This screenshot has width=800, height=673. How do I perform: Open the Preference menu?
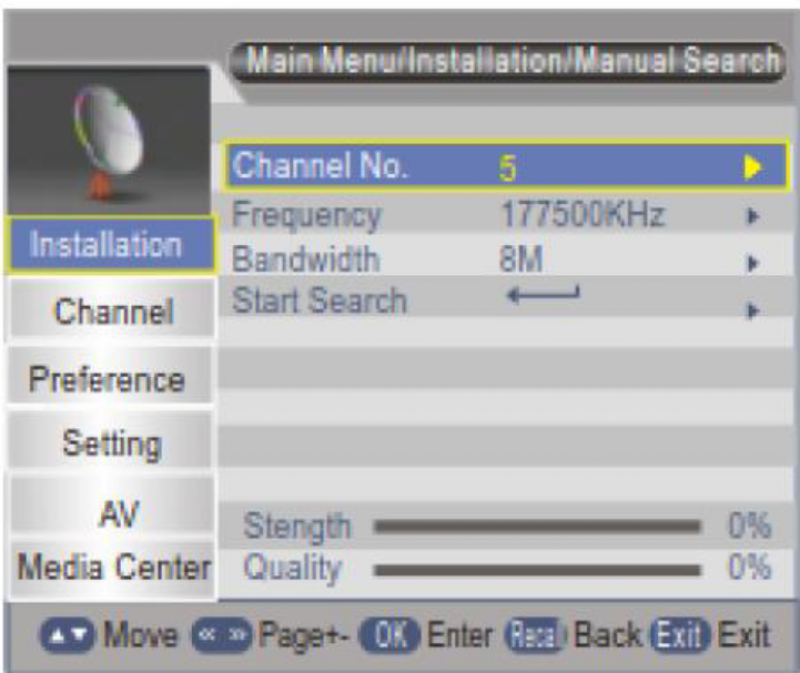tap(107, 379)
